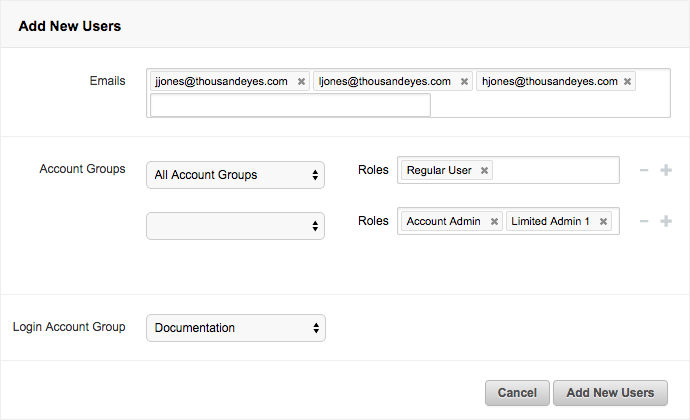Remove ljones@thousandeyes.com email tag
This screenshot has width=690, height=420.
coord(464,82)
